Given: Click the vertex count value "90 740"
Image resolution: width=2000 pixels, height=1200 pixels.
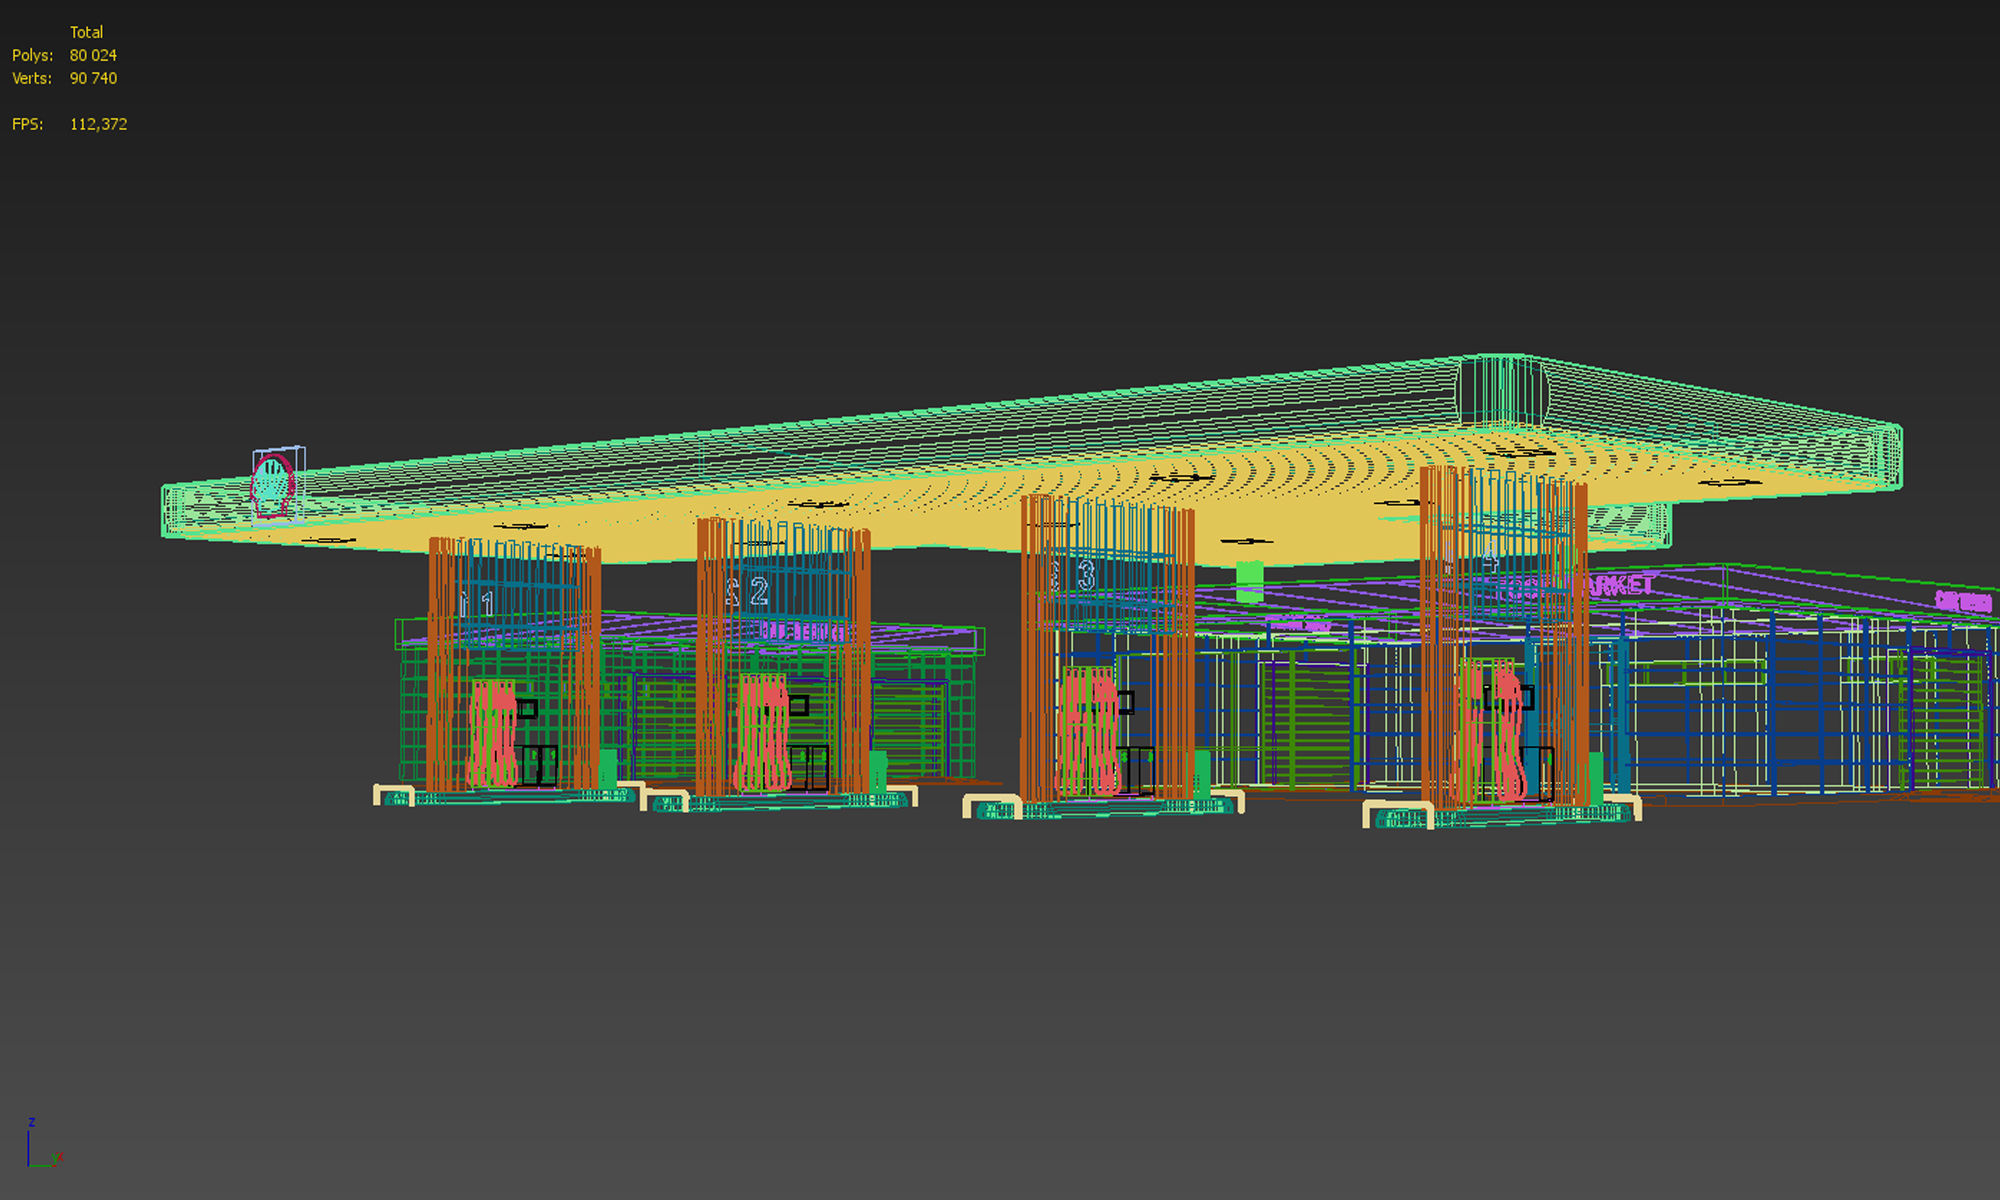Looking at the screenshot, I should [93, 78].
